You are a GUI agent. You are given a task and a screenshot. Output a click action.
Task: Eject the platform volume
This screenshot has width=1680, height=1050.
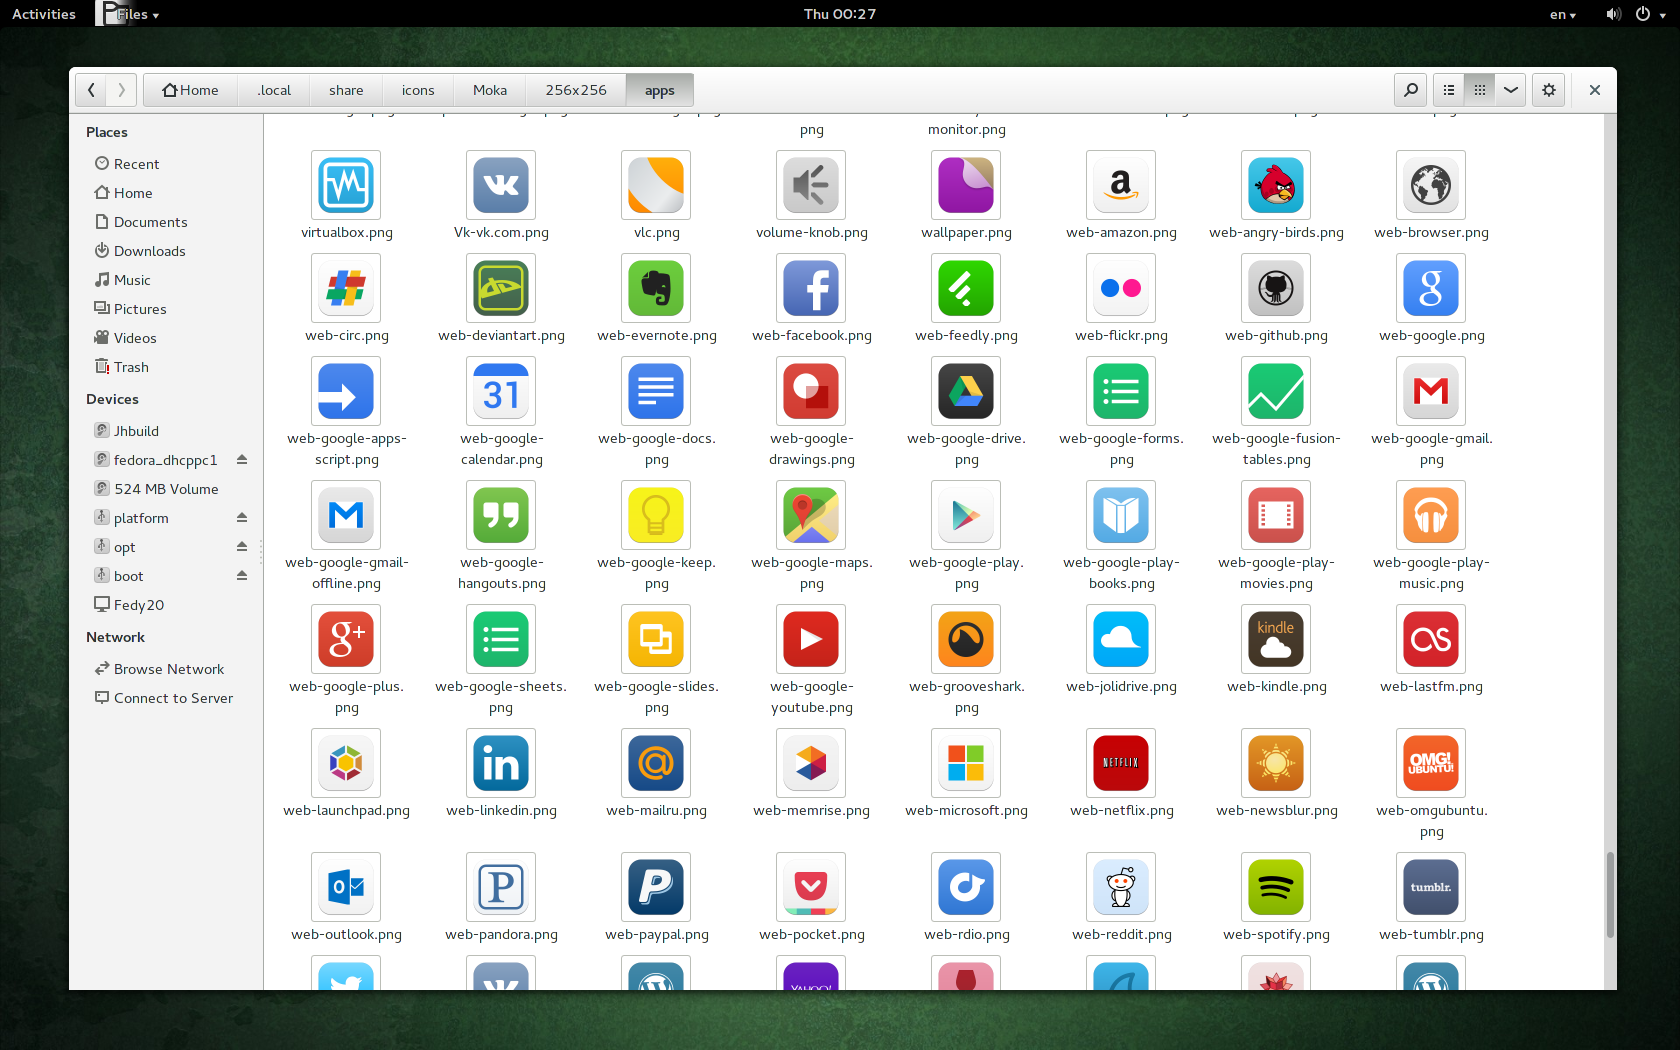click(x=242, y=517)
